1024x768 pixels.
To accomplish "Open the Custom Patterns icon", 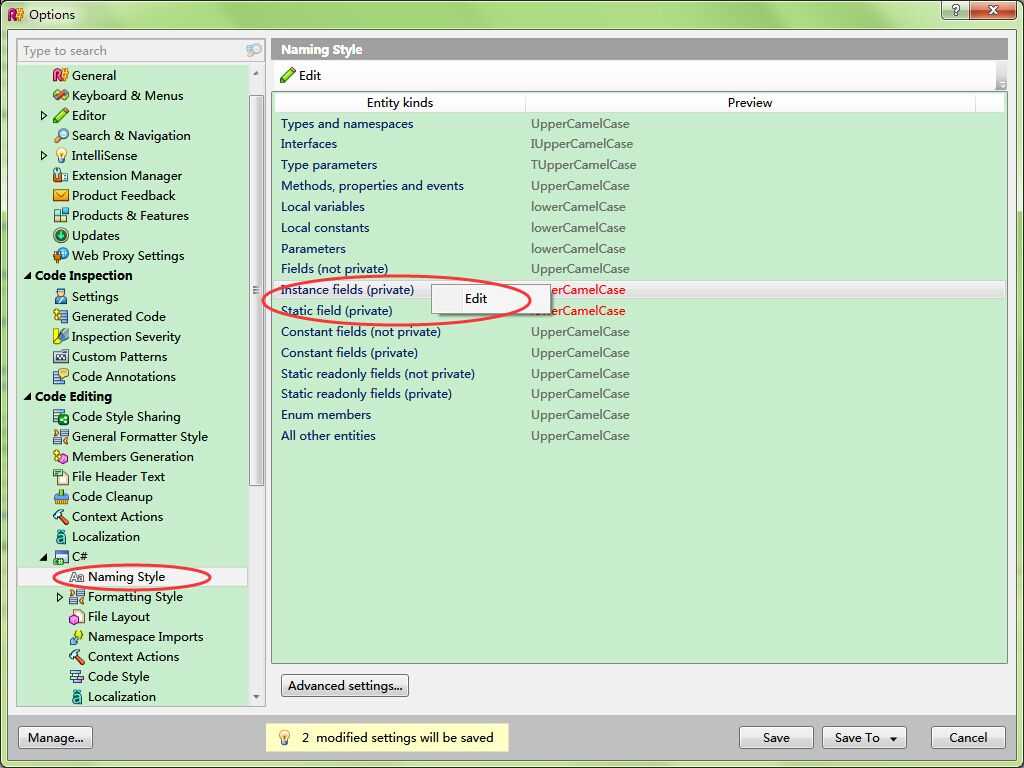I will 61,357.
